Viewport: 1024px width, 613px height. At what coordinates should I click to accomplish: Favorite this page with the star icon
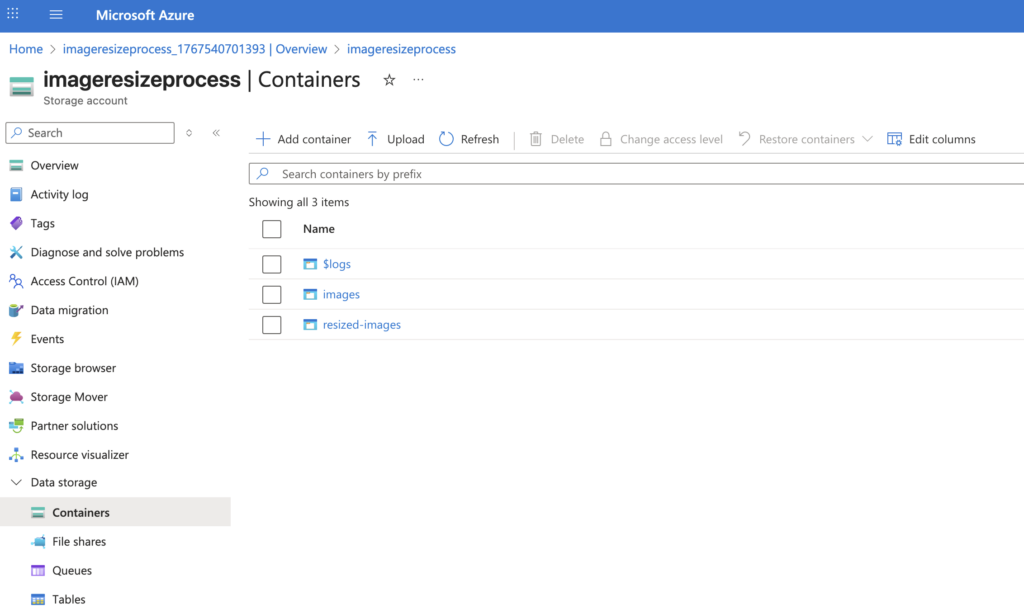click(389, 80)
